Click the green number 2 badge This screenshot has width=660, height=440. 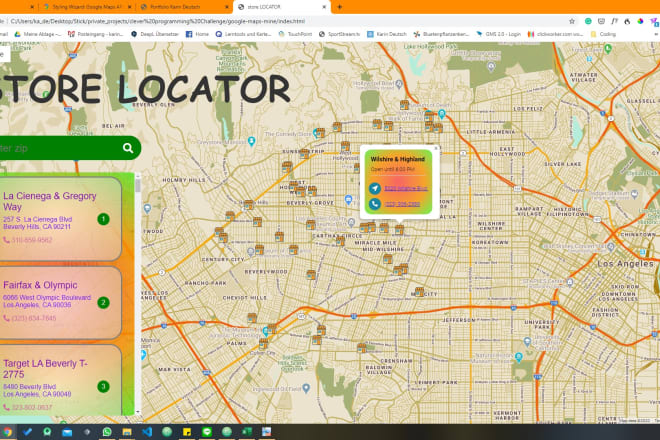tap(103, 302)
